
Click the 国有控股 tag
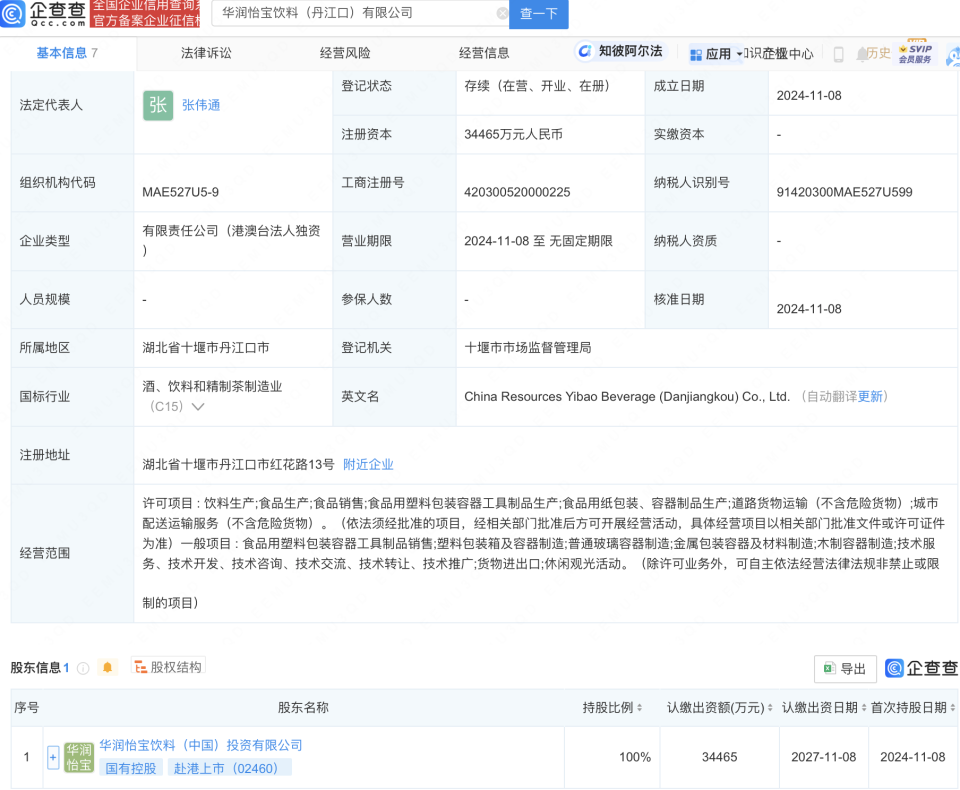[x=131, y=768]
